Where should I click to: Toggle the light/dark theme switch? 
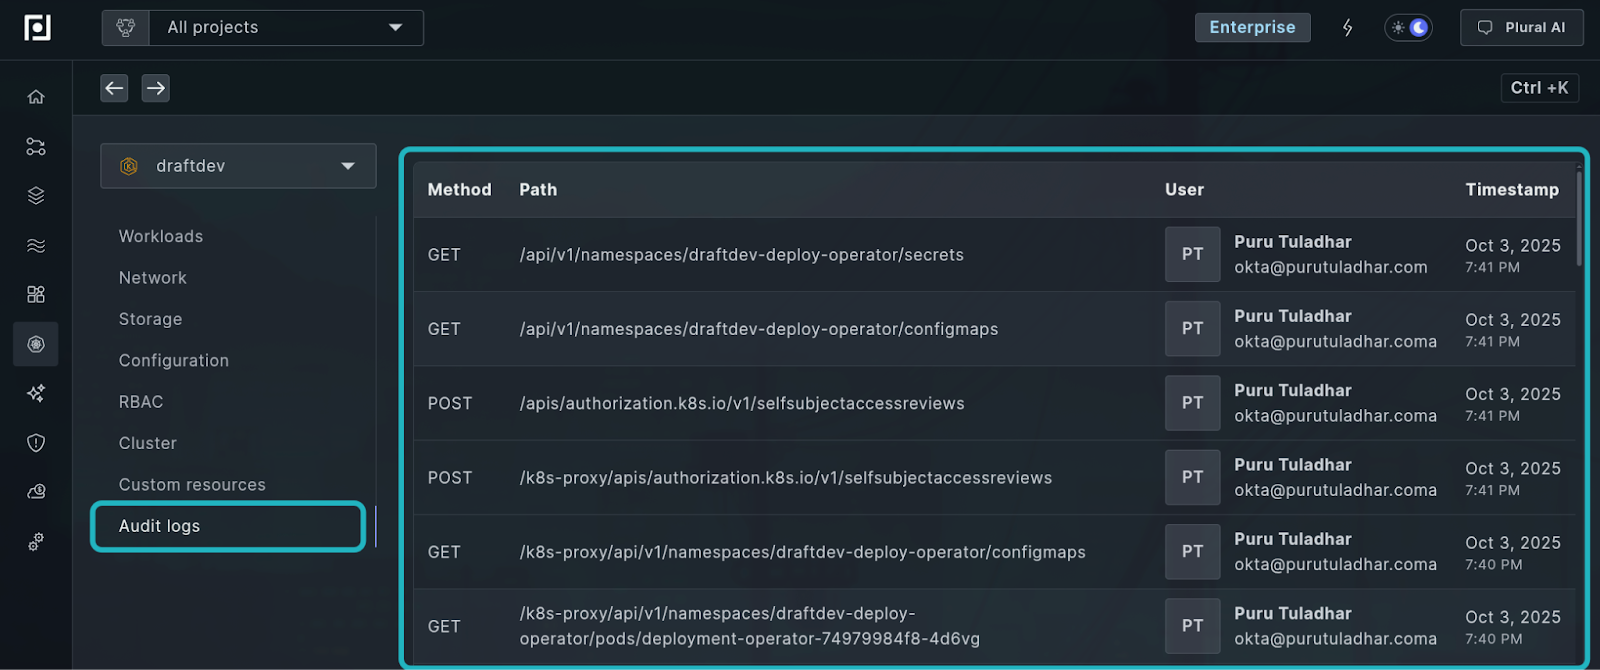click(x=1408, y=28)
